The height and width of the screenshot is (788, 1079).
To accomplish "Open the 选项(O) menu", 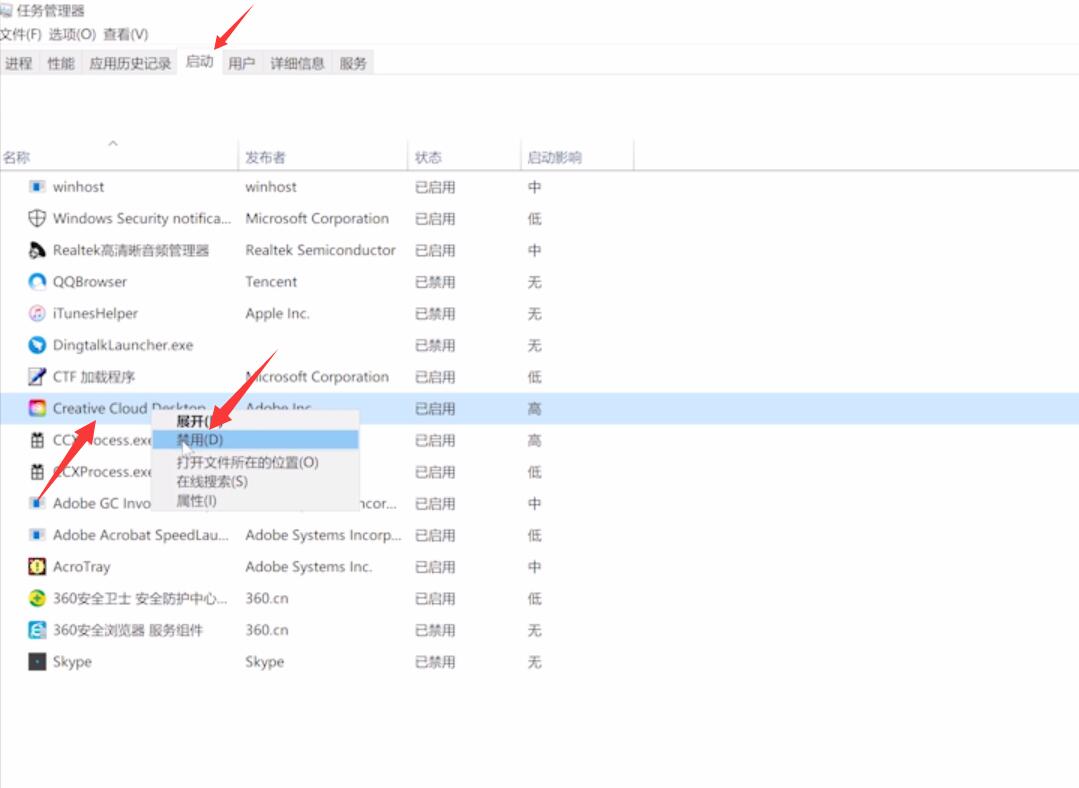I will point(72,34).
